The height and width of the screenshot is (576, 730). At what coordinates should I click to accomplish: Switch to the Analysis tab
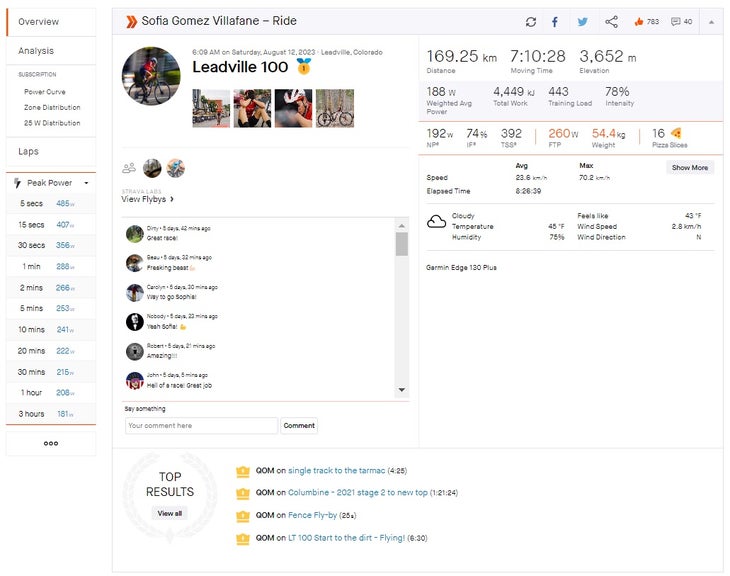click(36, 51)
